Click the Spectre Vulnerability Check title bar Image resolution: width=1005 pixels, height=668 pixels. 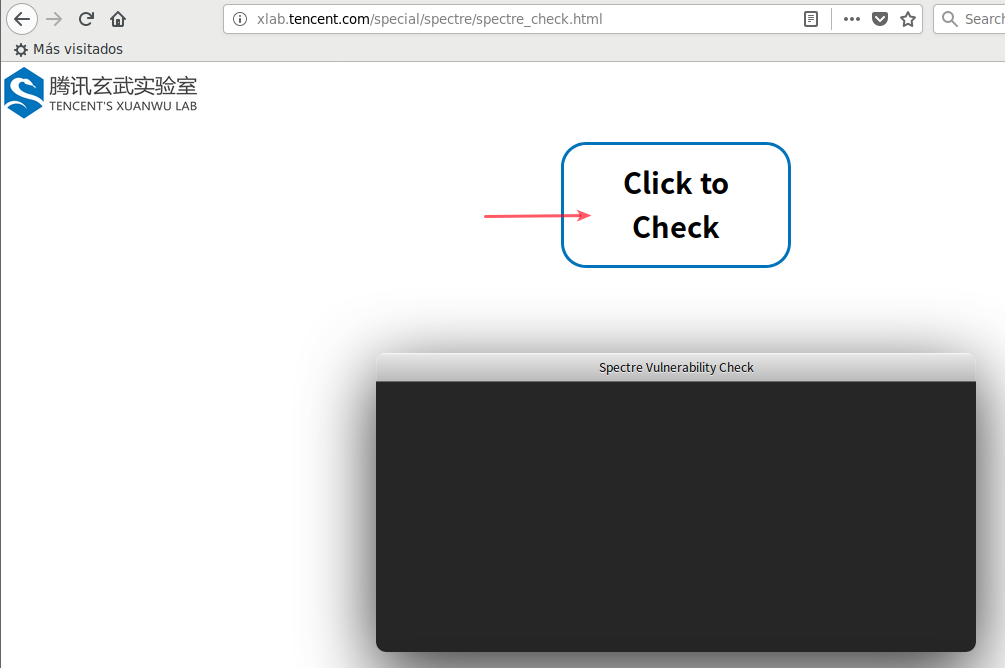676,367
